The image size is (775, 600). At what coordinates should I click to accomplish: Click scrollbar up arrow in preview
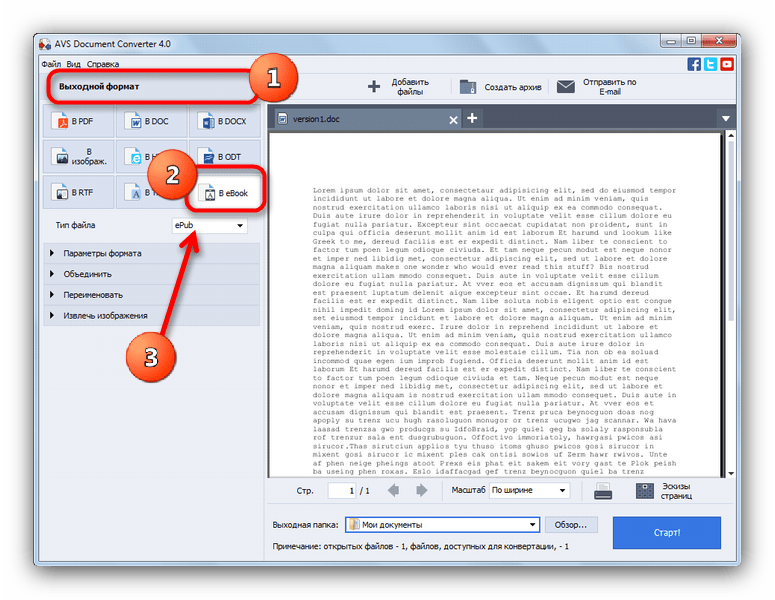coord(731,135)
